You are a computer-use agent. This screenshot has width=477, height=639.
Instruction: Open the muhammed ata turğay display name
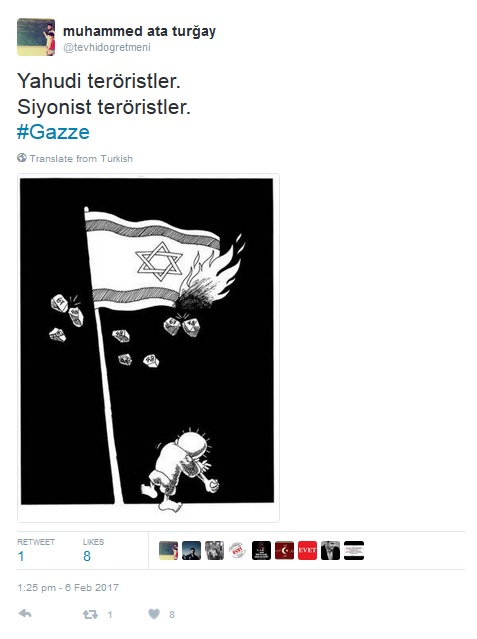139,31
